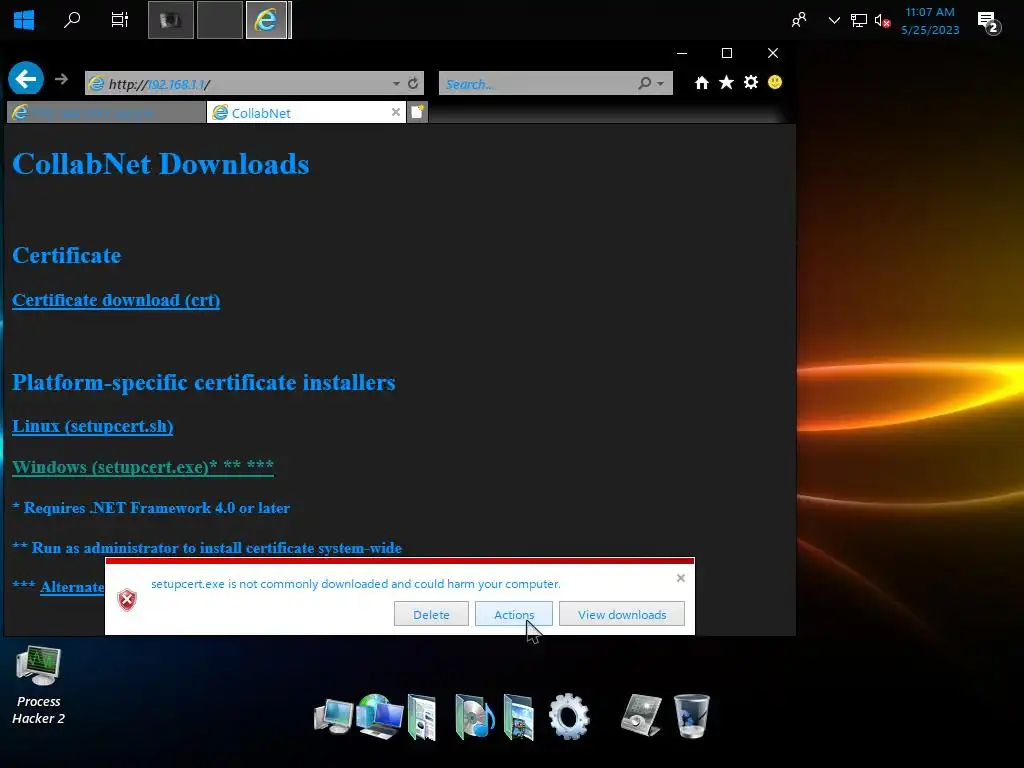Screen dimensions: 1024x768
Task: Click the red shield warning icon
Action: click(x=127, y=600)
